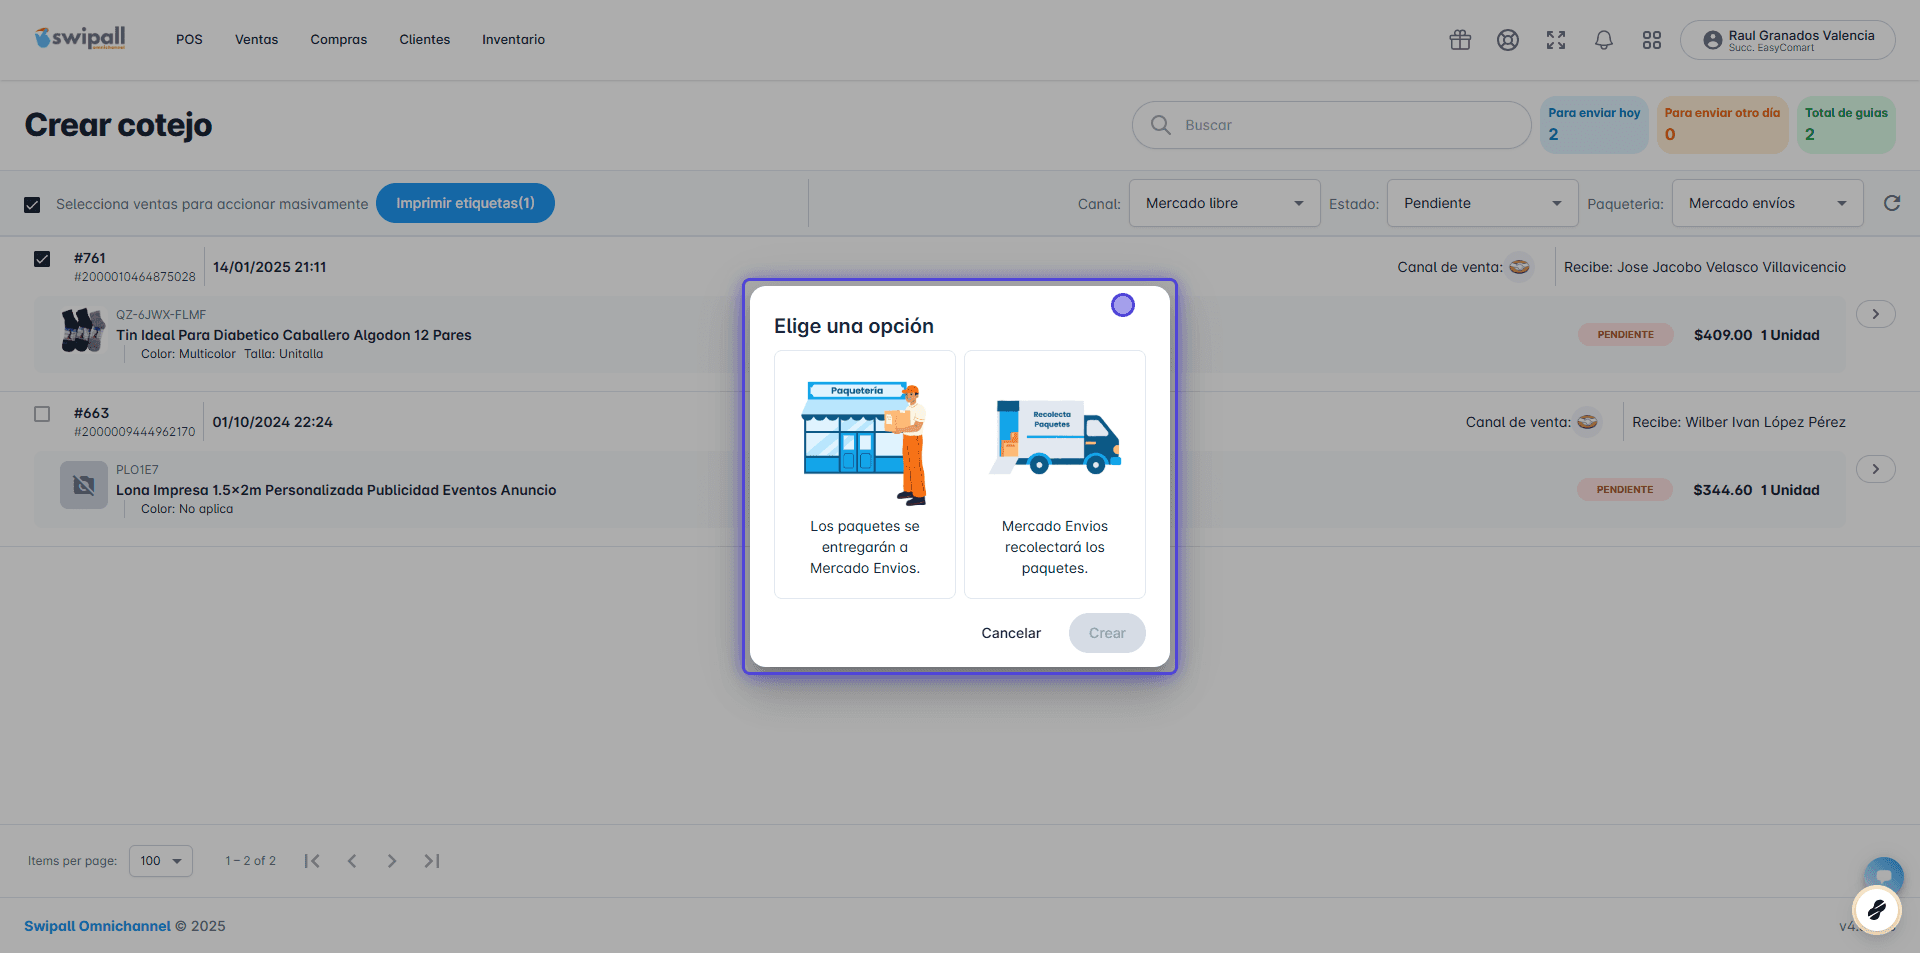Click Cancelar in the dialog
Image resolution: width=1920 pixels, height=953 pixels.
coord(1011,633)
